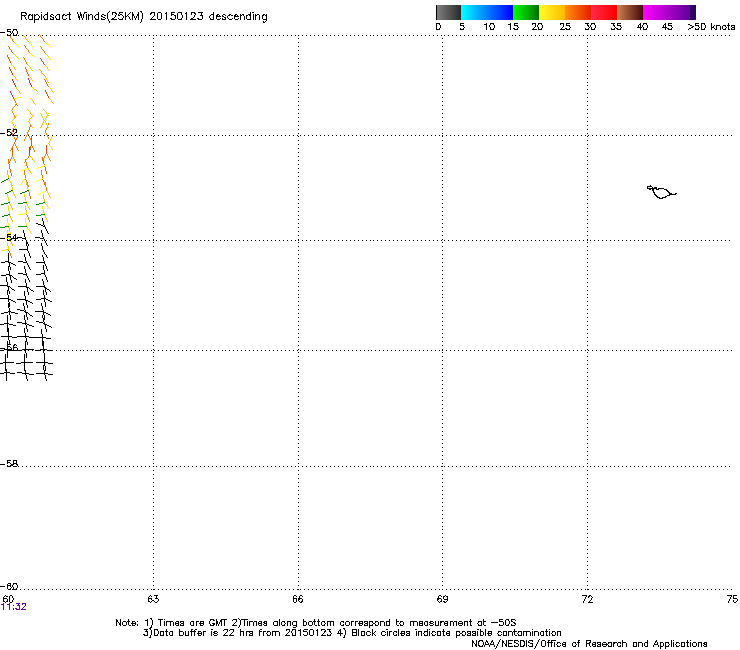This screenshot has height=650, width=740.
Task: Click the '45' legend scale label
Action: coord(667,27)
